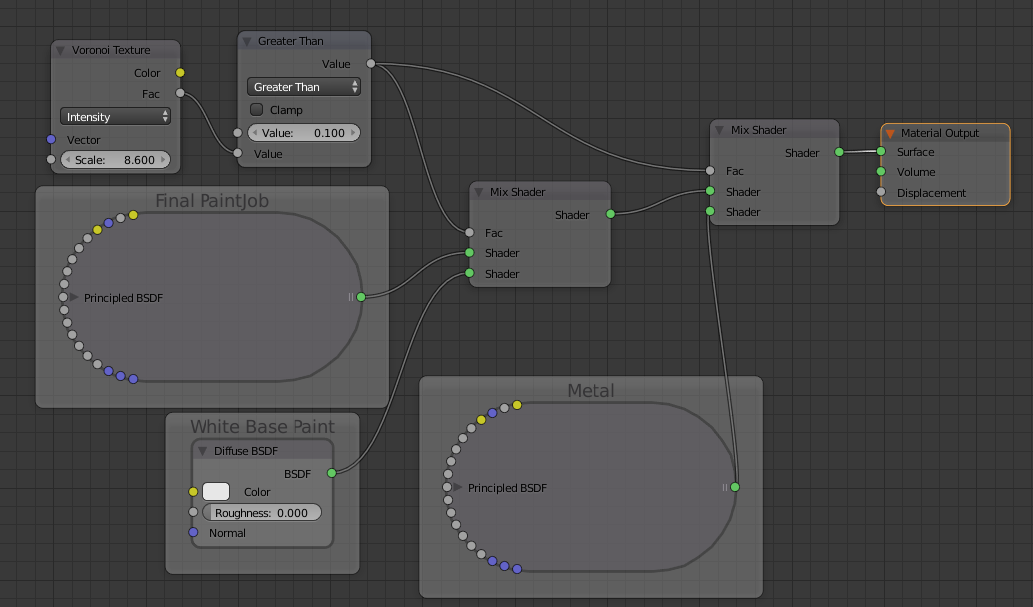Click the Voronoi Fac output socket
Viewport: 1033px width, 607px height.
180,93
